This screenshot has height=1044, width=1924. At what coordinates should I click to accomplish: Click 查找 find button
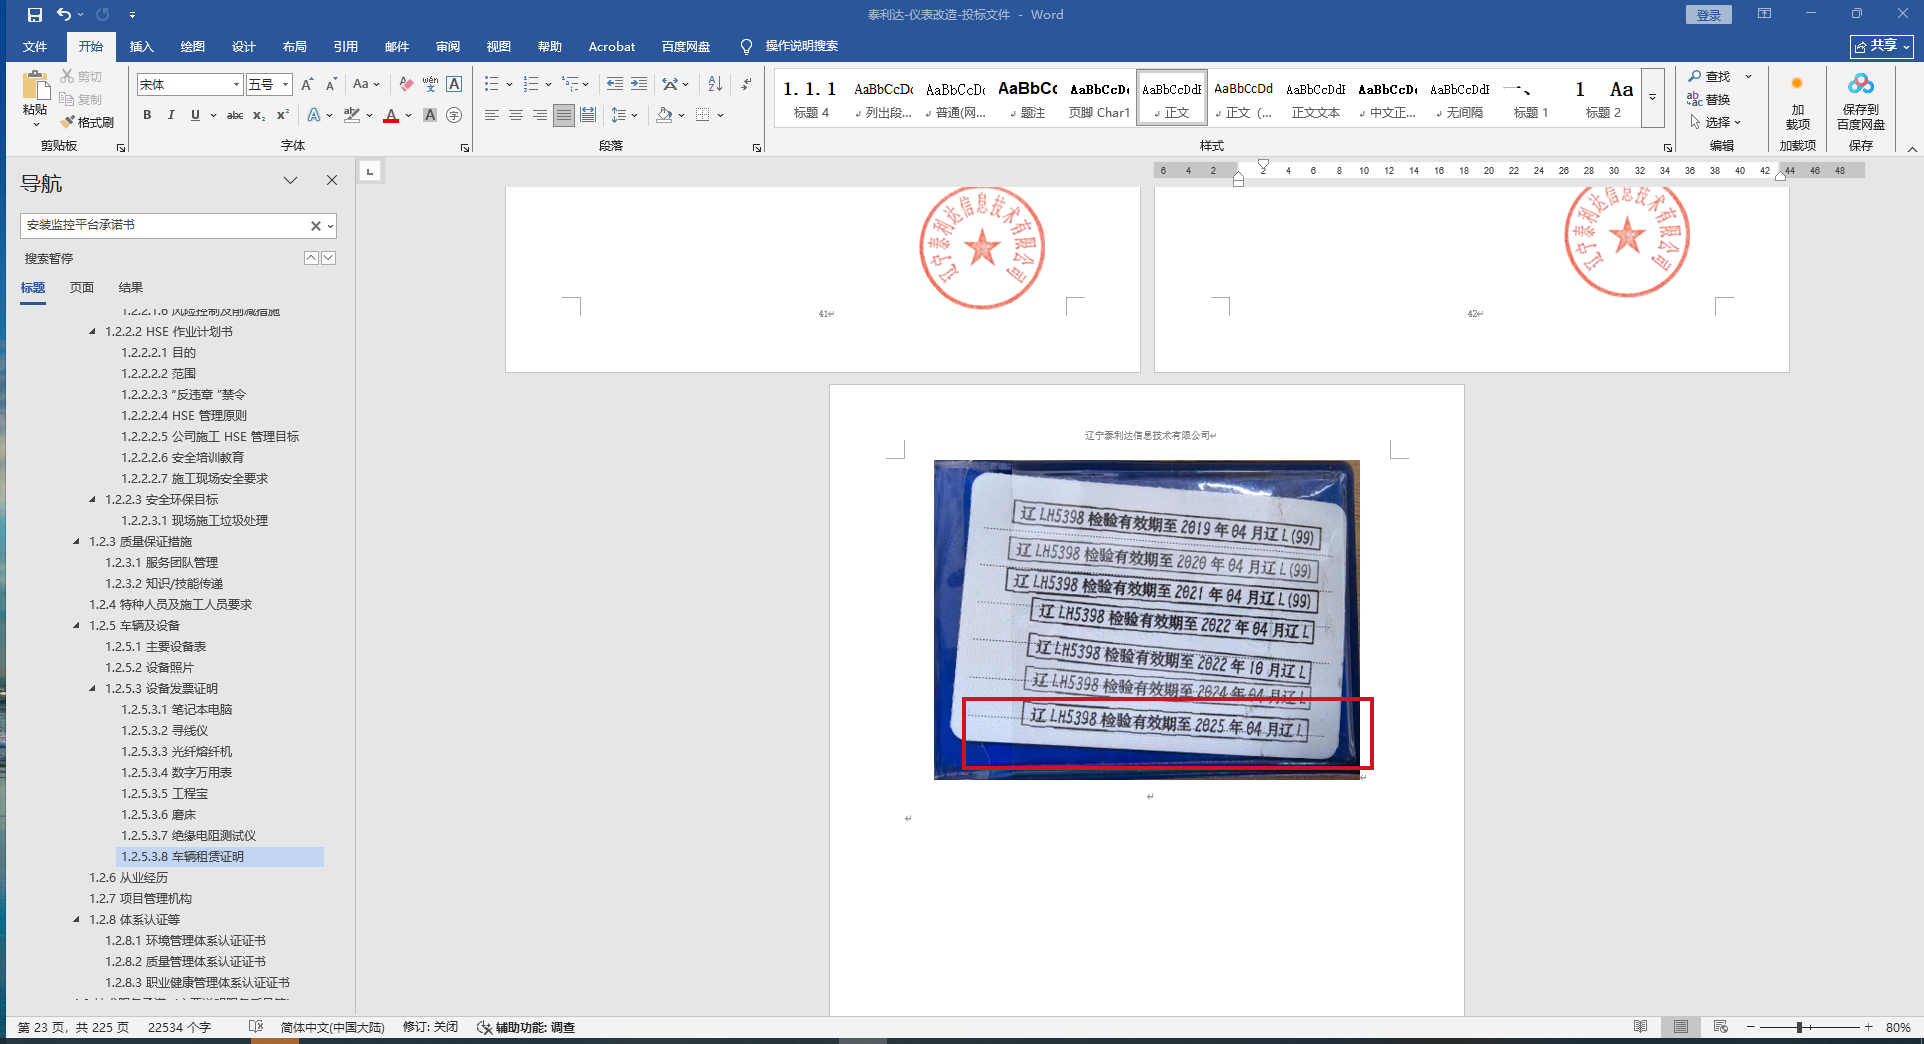tap(1709, 76)
